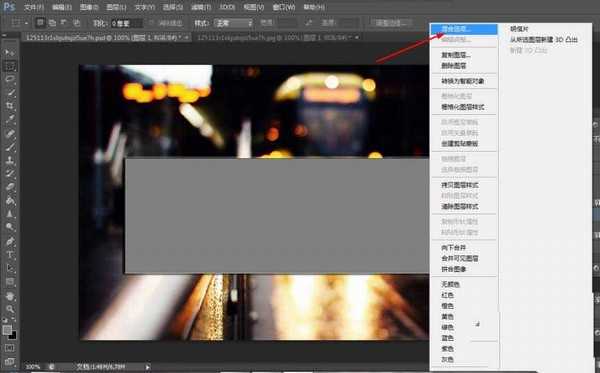Image resolution: width=600 pixels, height=373 pixels.
Task: Choose 转换为智能对象 in the context menu
Action: (x=464, y=81)
